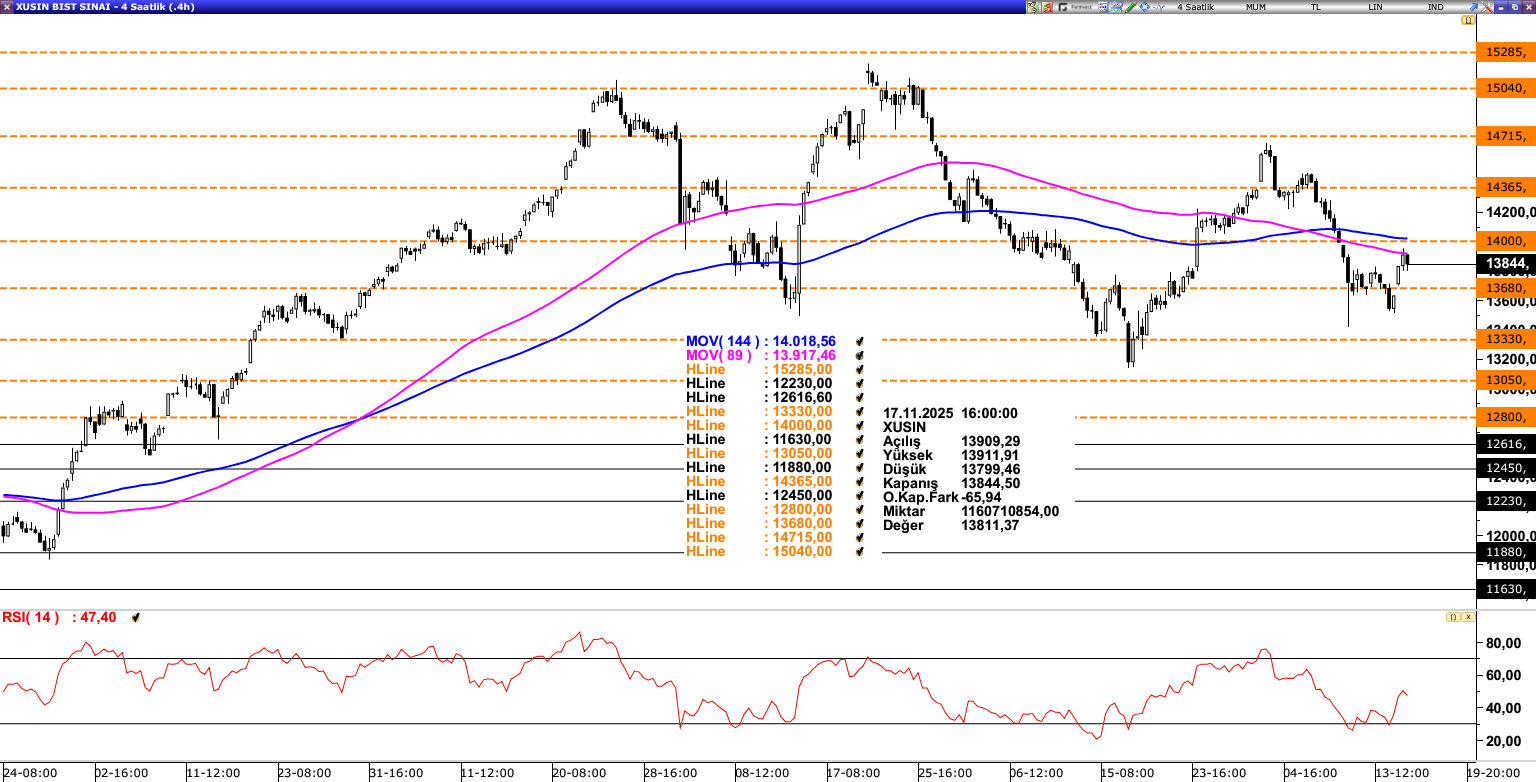Image resolution: width=1536 pixels, height=782 pixels.
Task: Open the MUM chart type selector
Action: (1255, 7)
